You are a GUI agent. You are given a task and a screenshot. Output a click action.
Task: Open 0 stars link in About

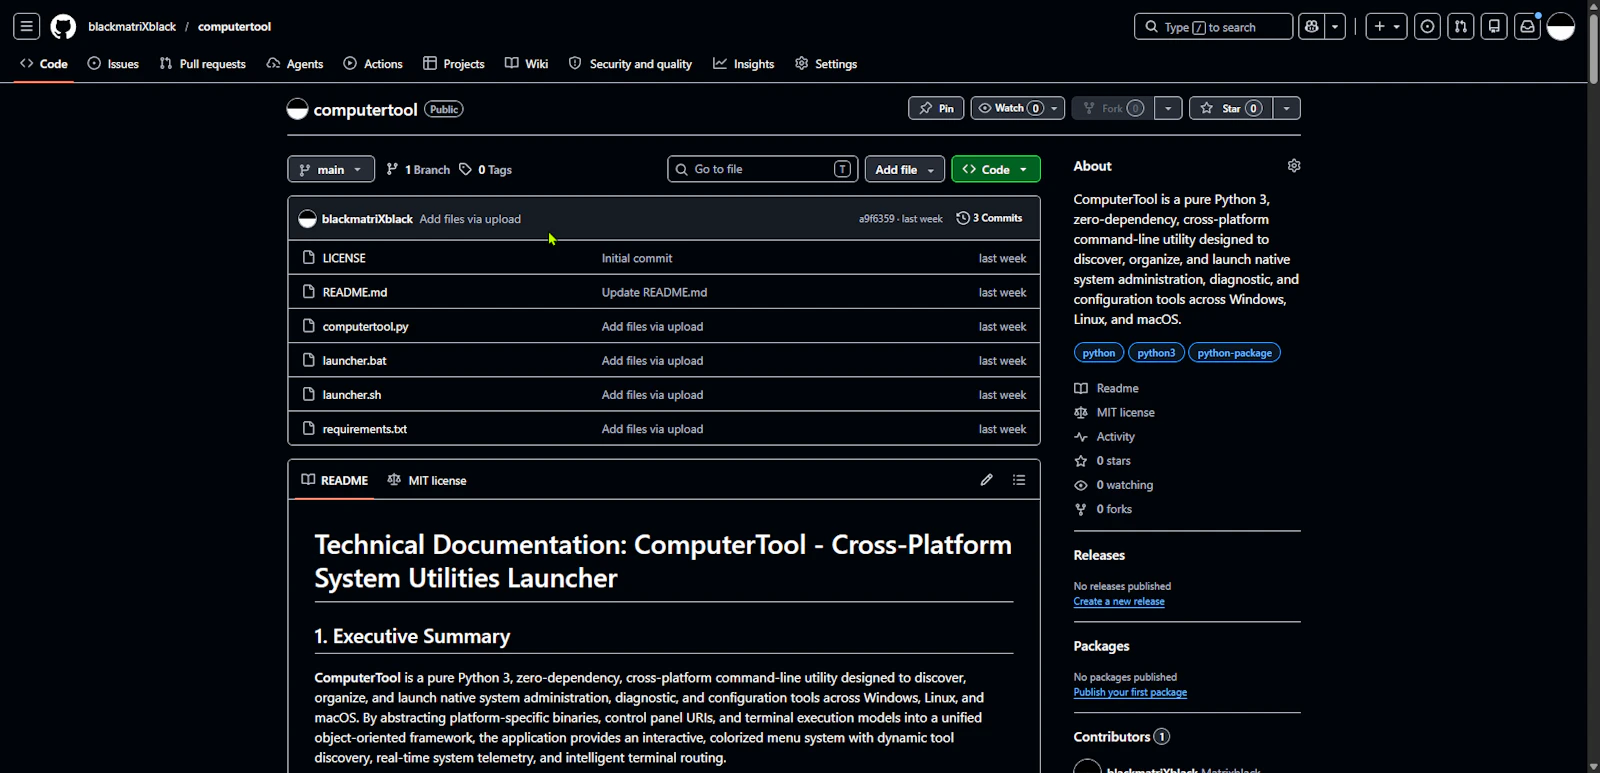point(1103,461)
